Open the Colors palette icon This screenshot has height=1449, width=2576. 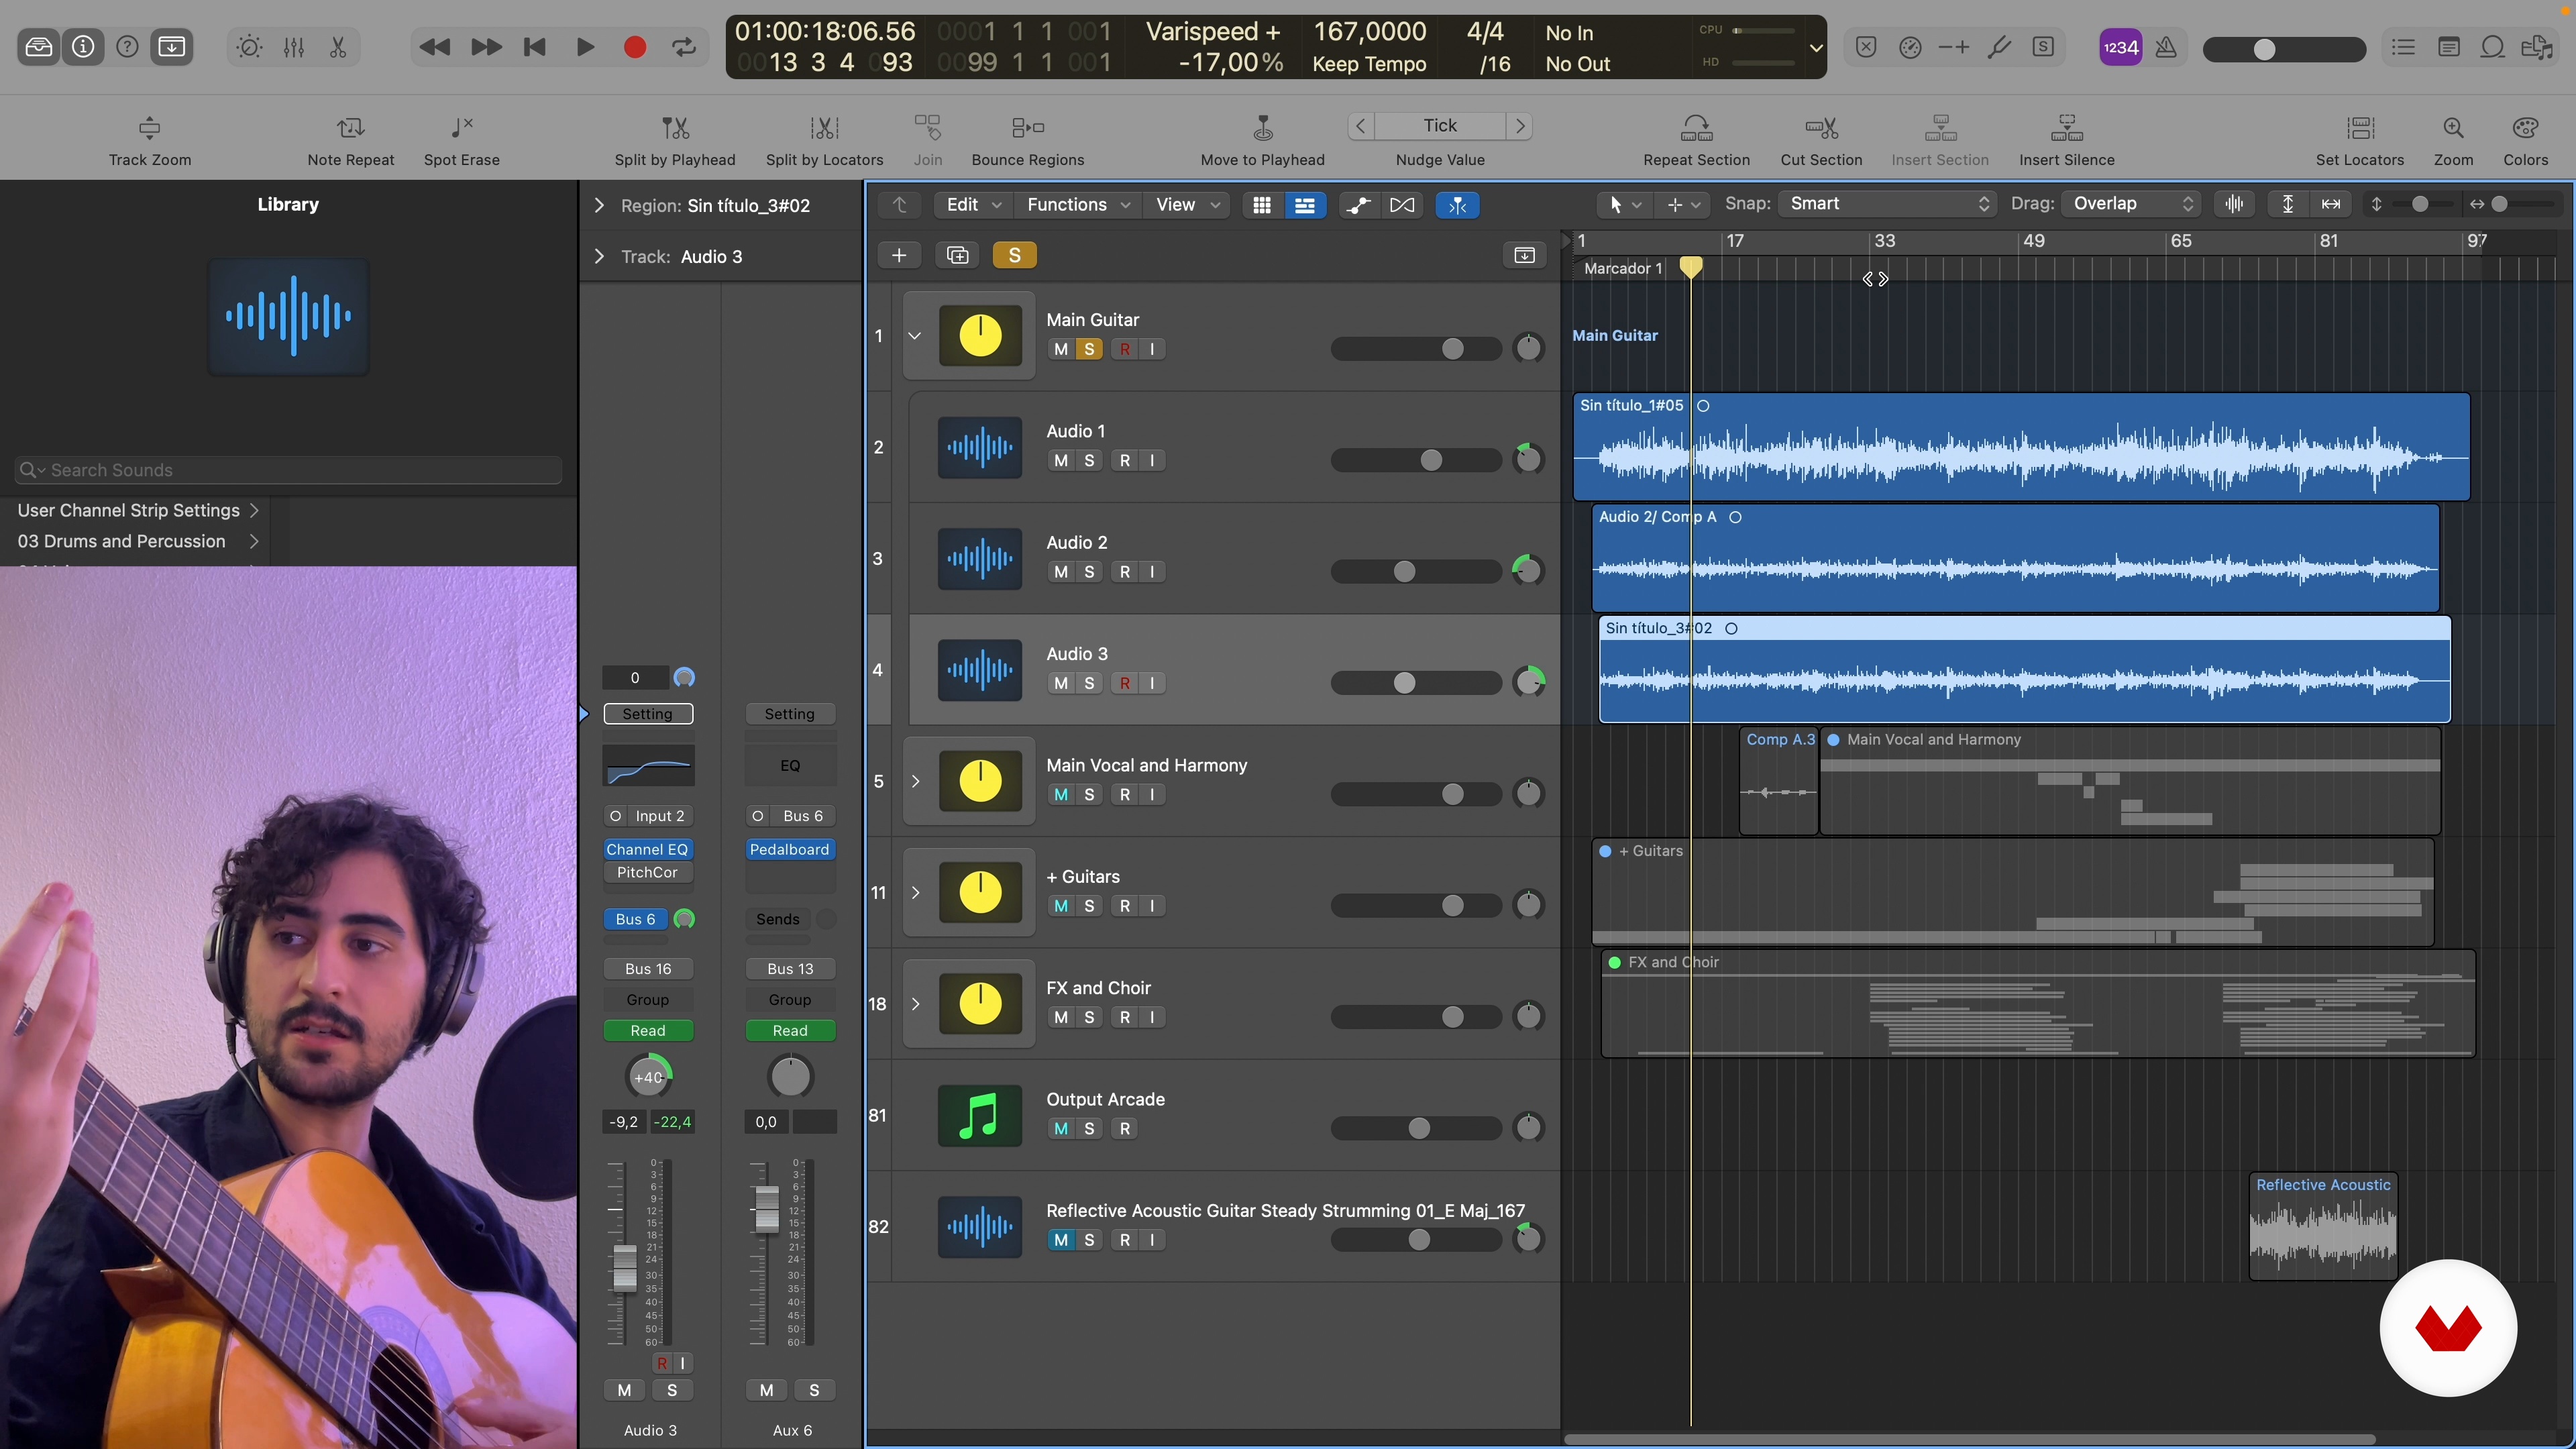pyautogui.click(x=2524, y=128)
